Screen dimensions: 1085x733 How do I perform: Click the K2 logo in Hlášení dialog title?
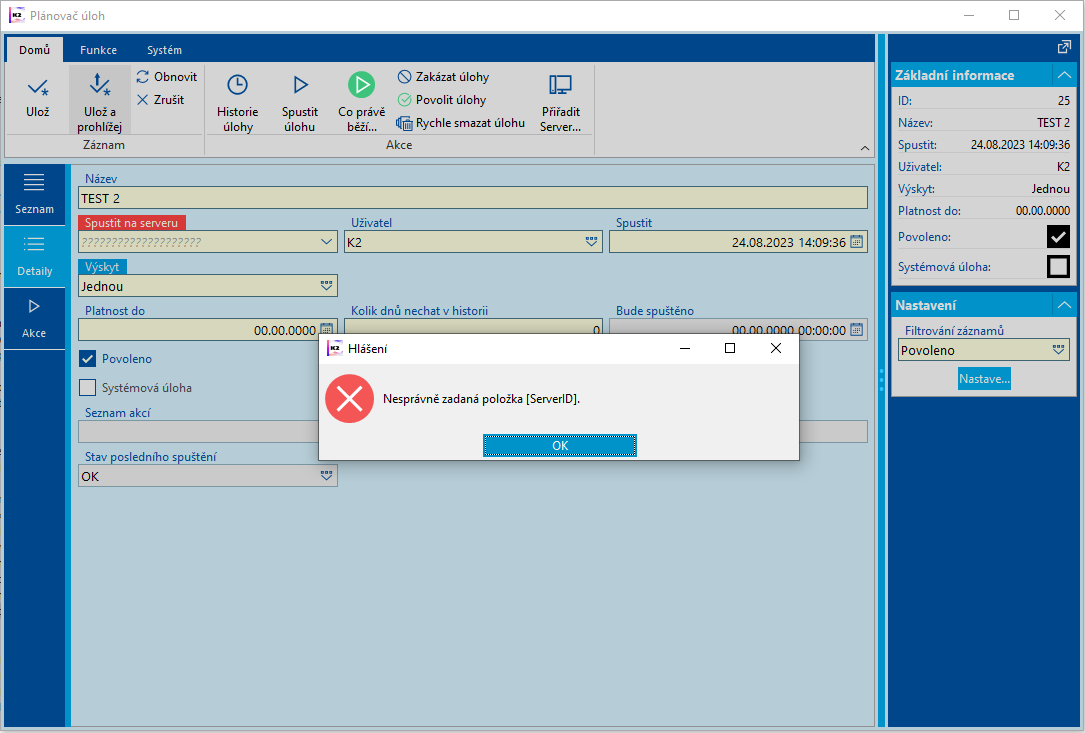click(335, 348)
